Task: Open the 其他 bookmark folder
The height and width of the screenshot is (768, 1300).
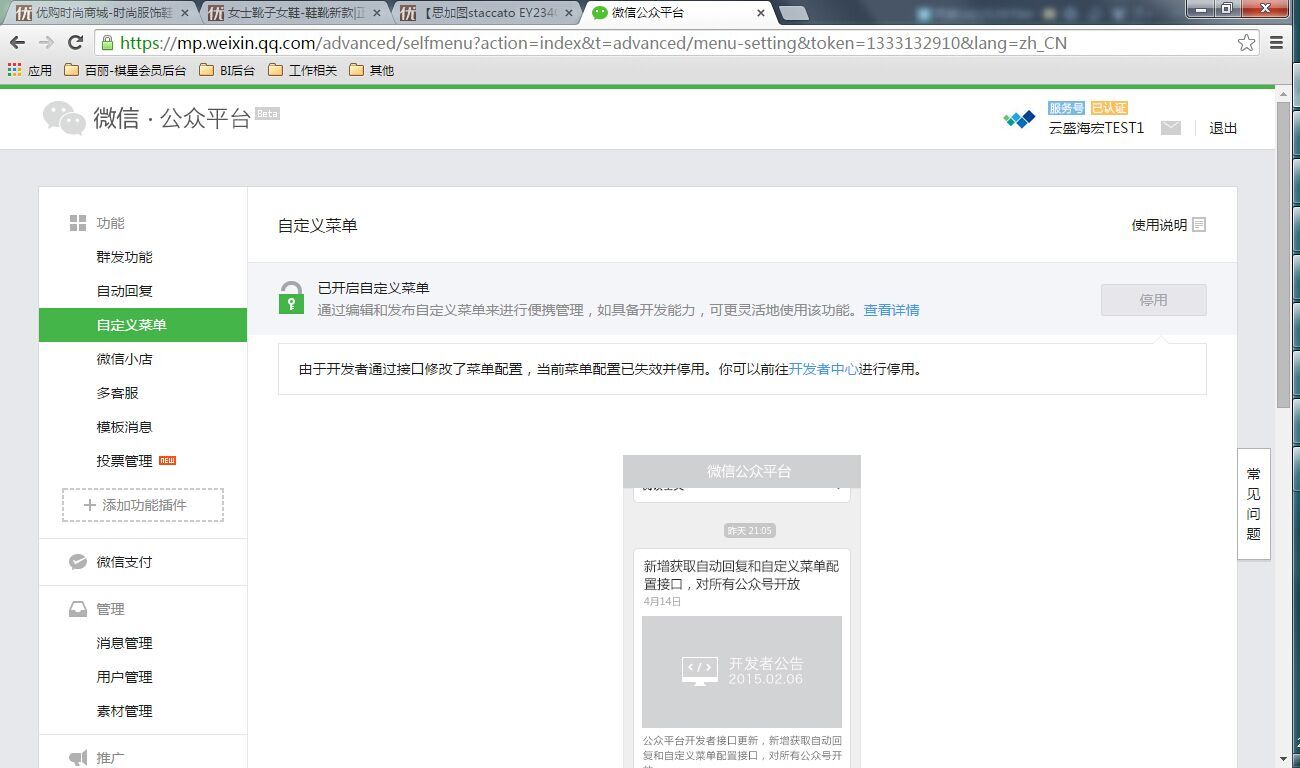Action: [x=371, y=70]
